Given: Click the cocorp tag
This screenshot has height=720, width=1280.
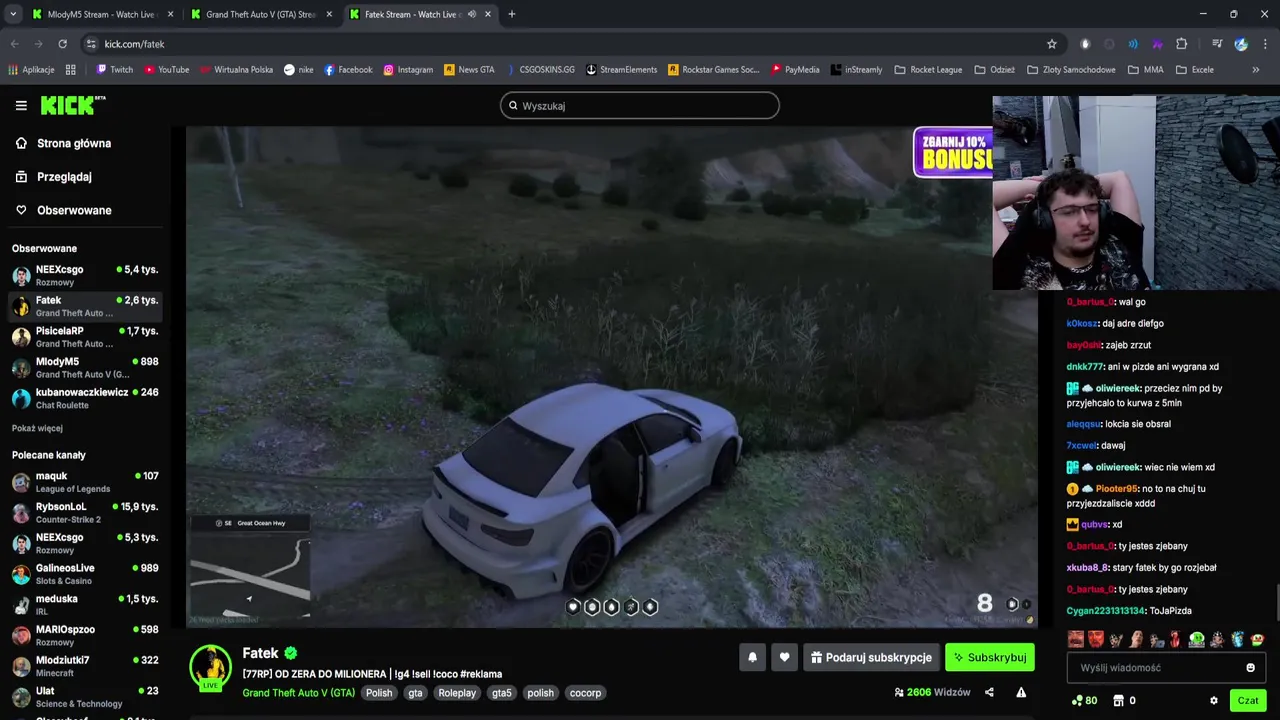Looking at the screenshot, I should pos(585,693).
